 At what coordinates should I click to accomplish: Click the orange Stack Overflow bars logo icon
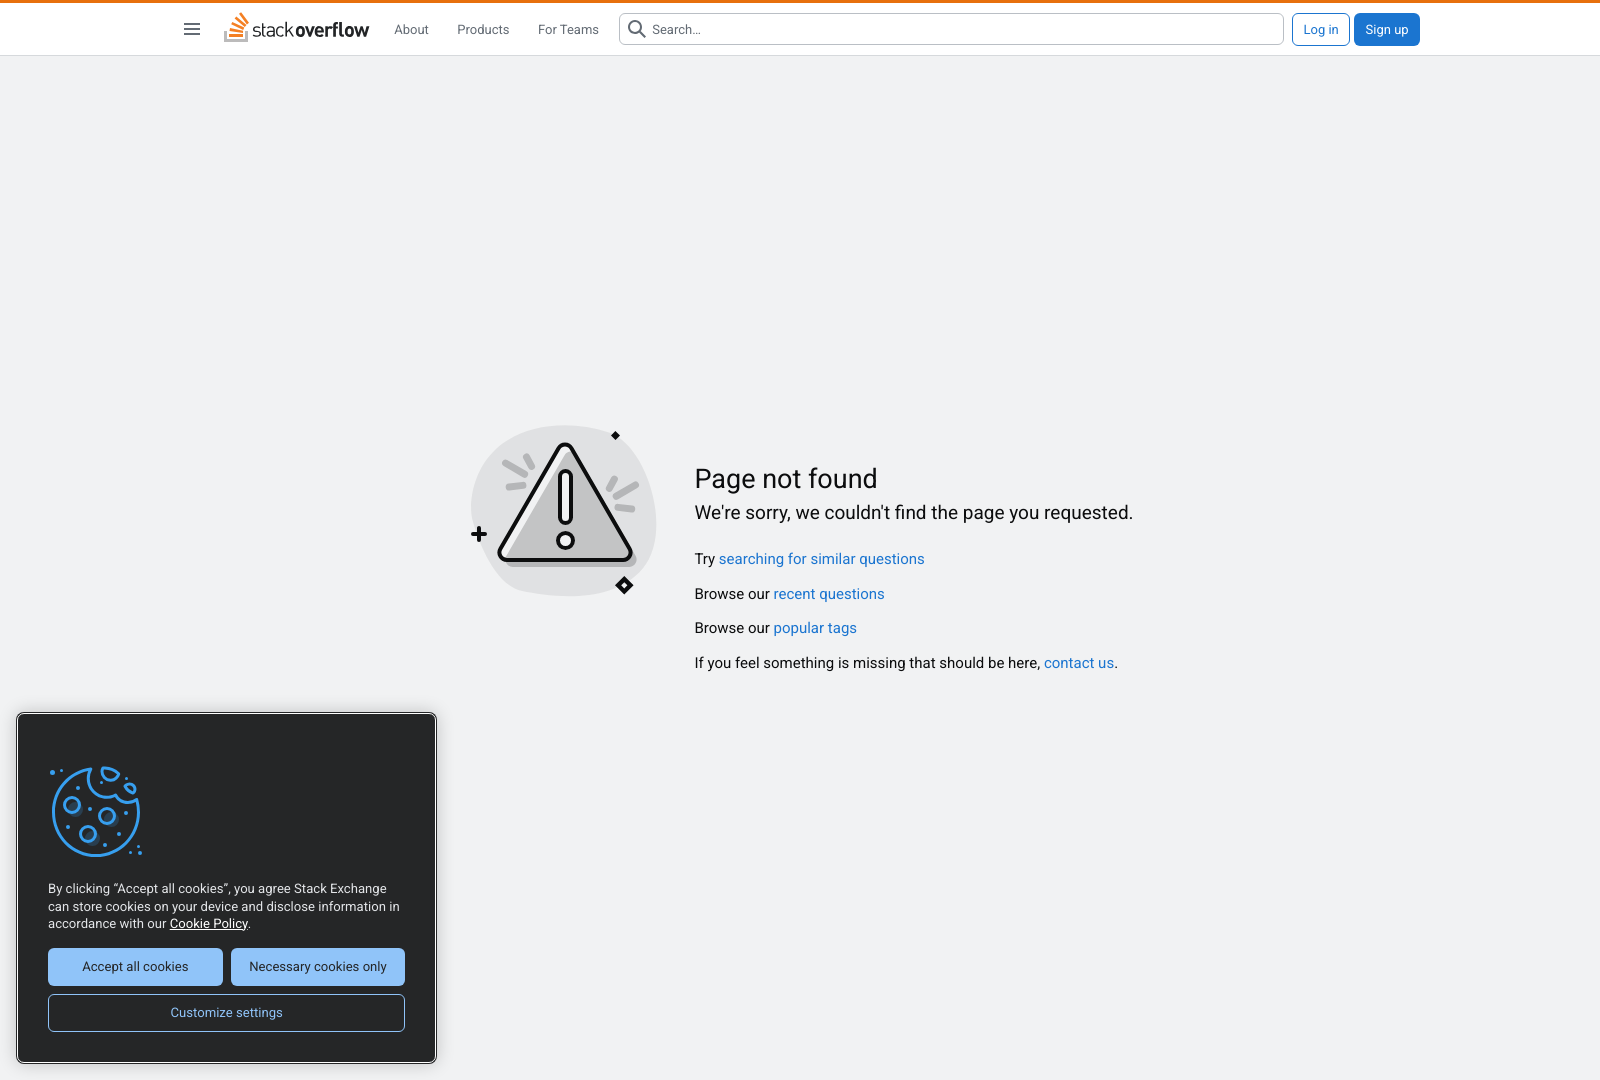[x=236, y=27]
